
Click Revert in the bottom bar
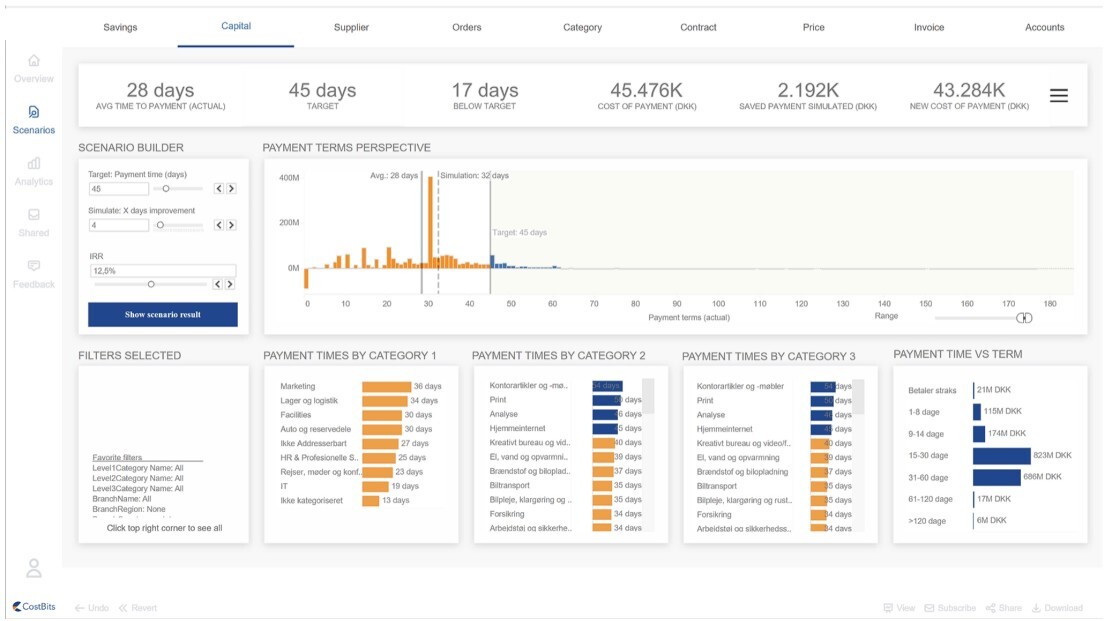138,608
